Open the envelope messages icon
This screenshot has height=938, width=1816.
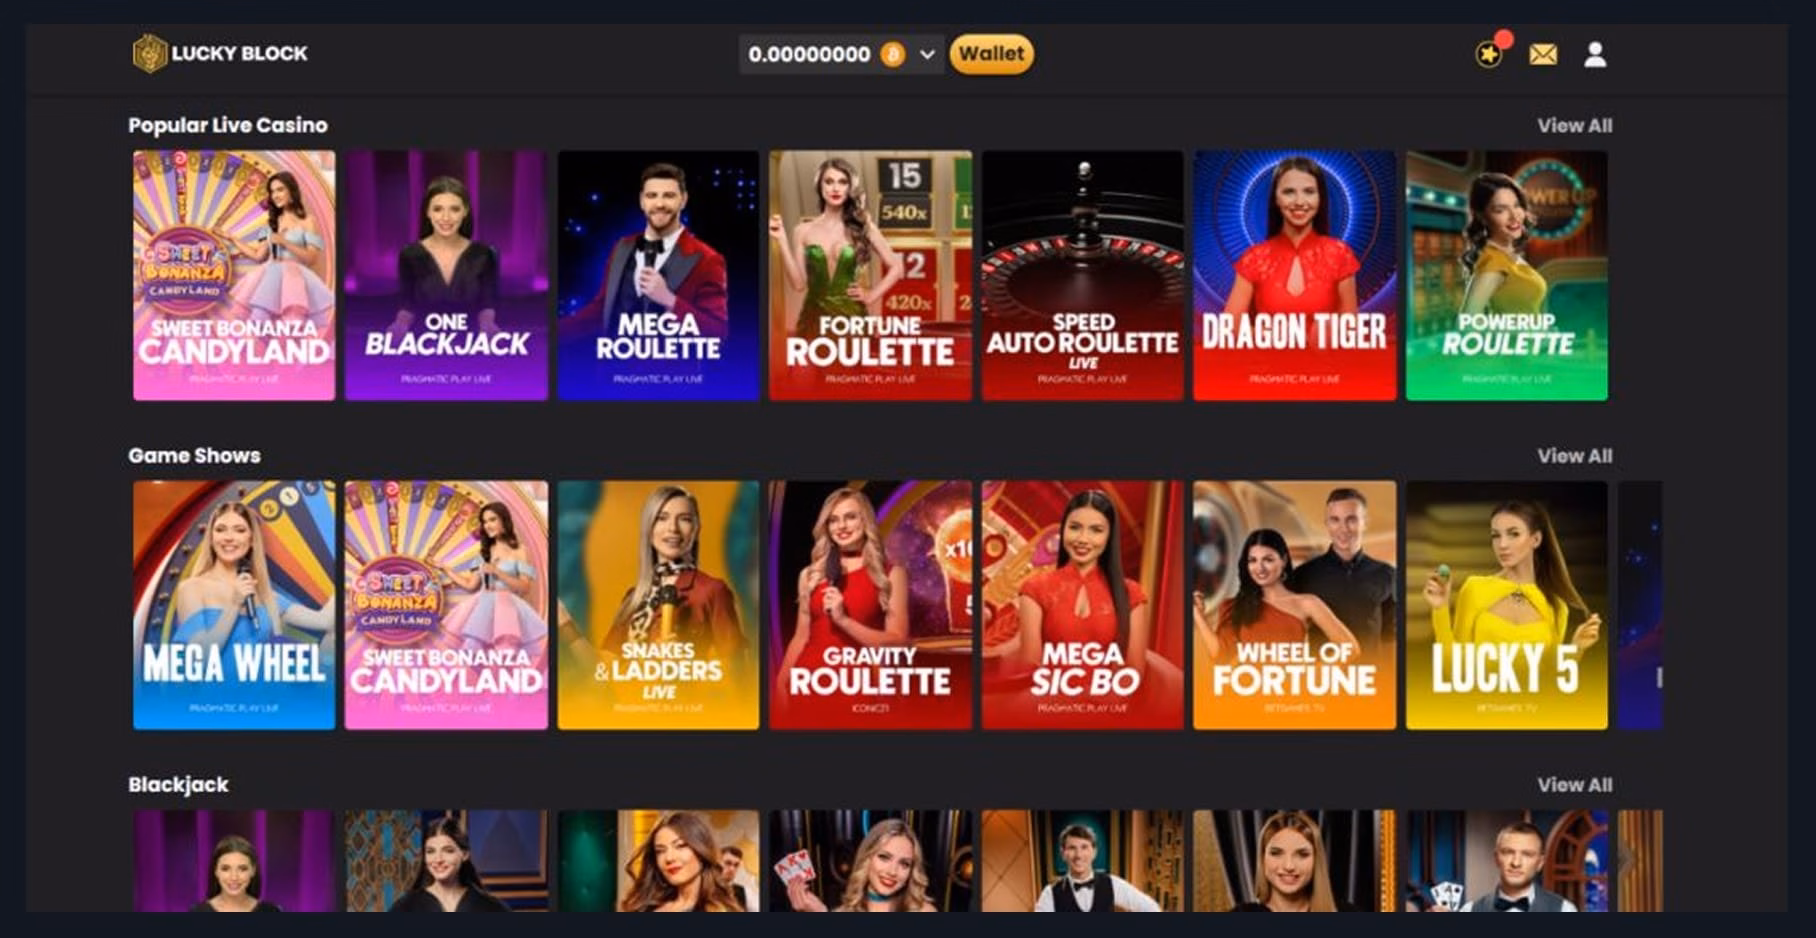pos(1543,54)
